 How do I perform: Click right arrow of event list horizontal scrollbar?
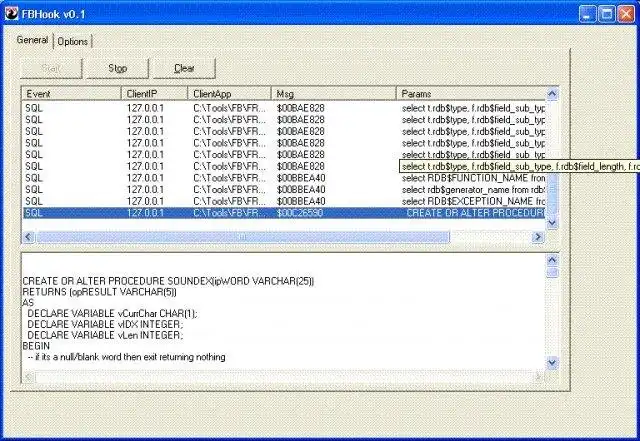[538, 237]
